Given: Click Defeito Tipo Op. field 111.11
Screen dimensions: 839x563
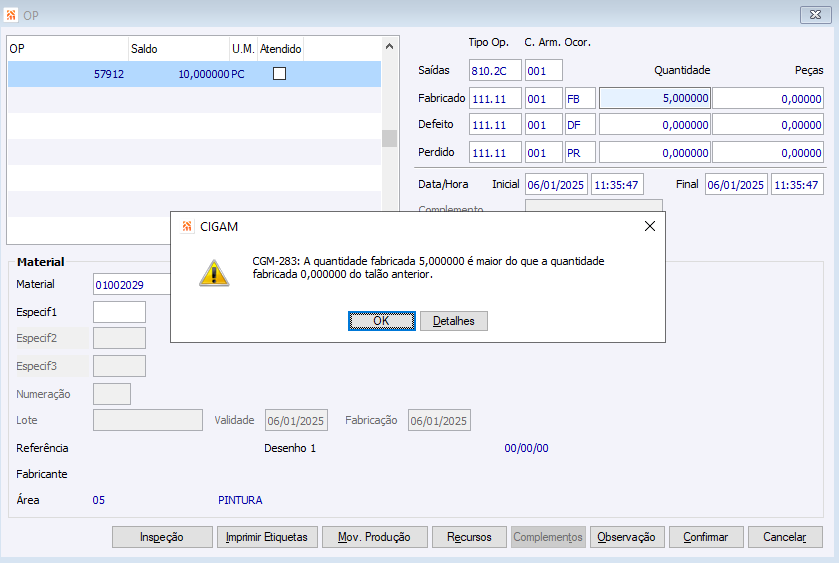Looking at the screenshot, I should point(495,125).
